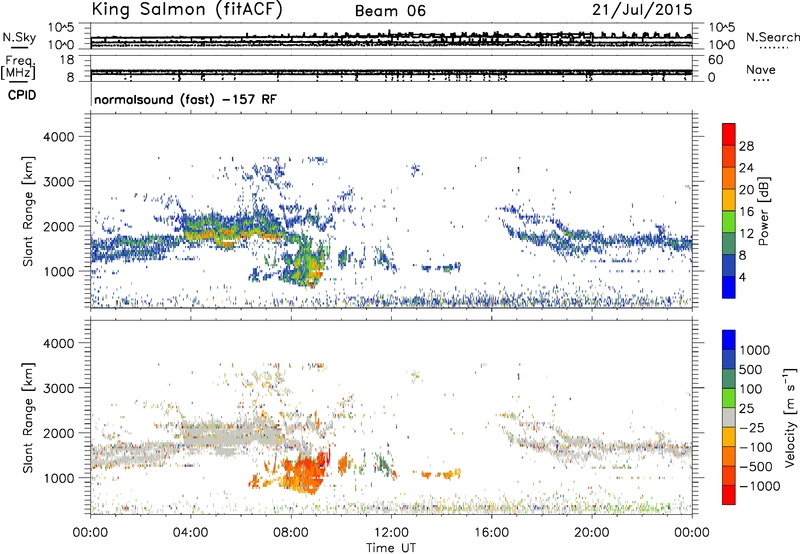Image resolution: width=800 pixels, height=554 pixels.
Task: Click the '500' label on Velocity colorbar
Action: (753, 369)
